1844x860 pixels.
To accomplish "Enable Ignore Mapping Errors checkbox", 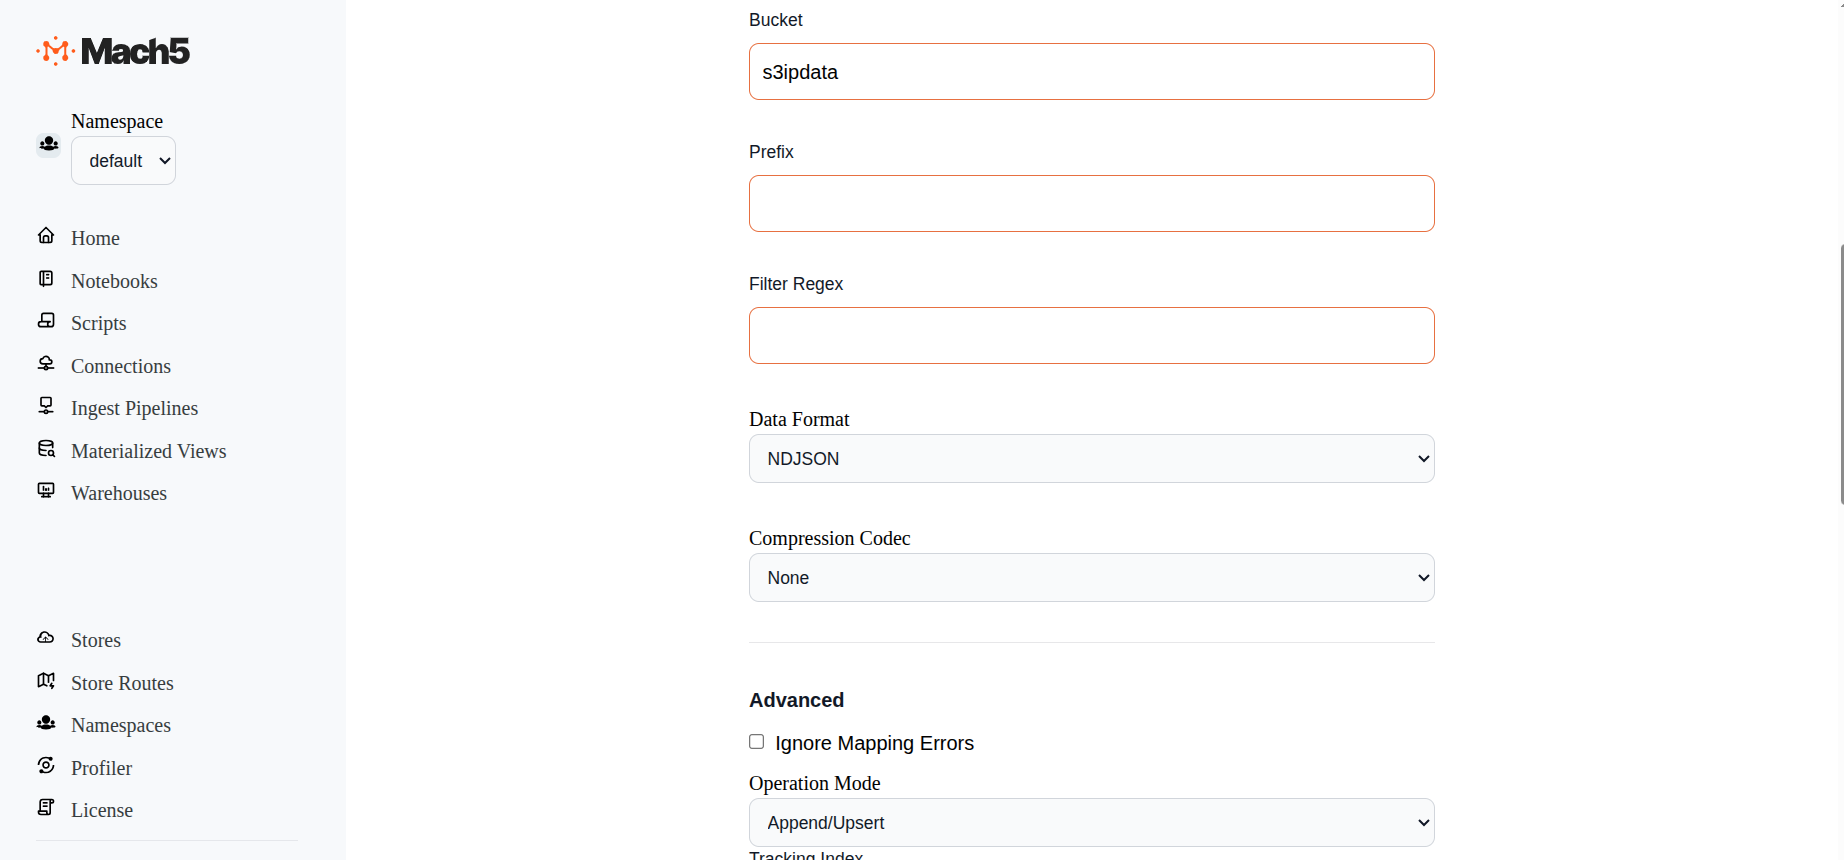I will pos(757,742).
